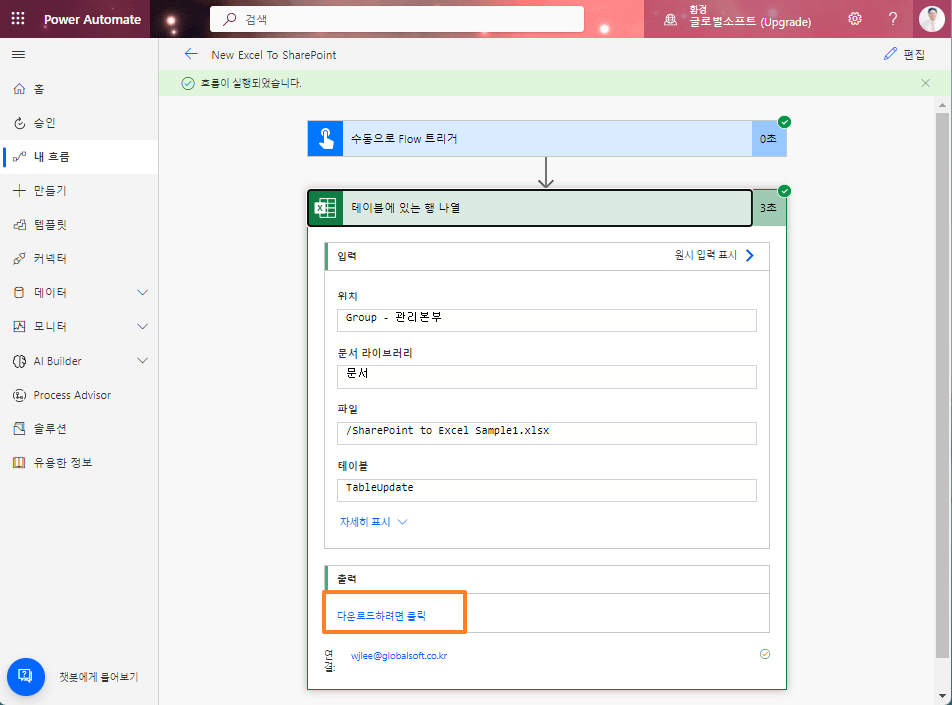Screen dimensions: 952x705
Task: Click the download outputs link
Action: 381,616
